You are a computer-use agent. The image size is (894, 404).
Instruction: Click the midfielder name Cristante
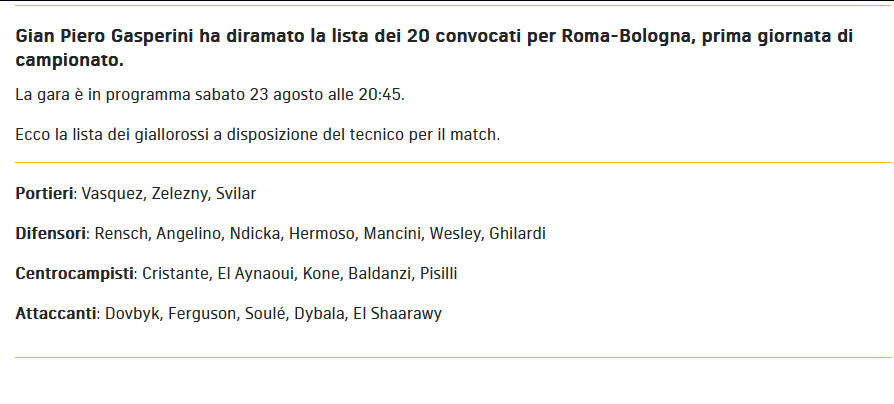click(175, 274)
